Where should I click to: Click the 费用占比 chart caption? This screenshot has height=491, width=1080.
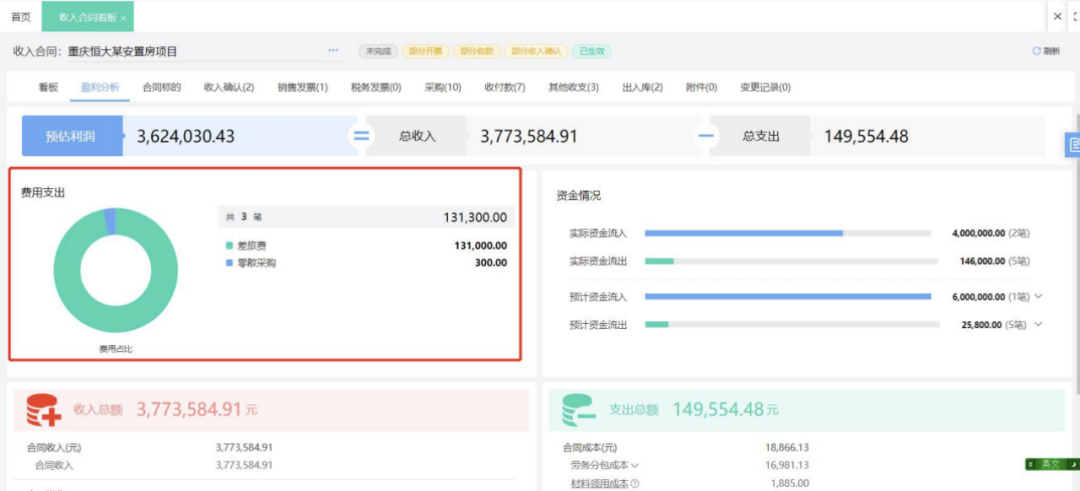point(116,349)
